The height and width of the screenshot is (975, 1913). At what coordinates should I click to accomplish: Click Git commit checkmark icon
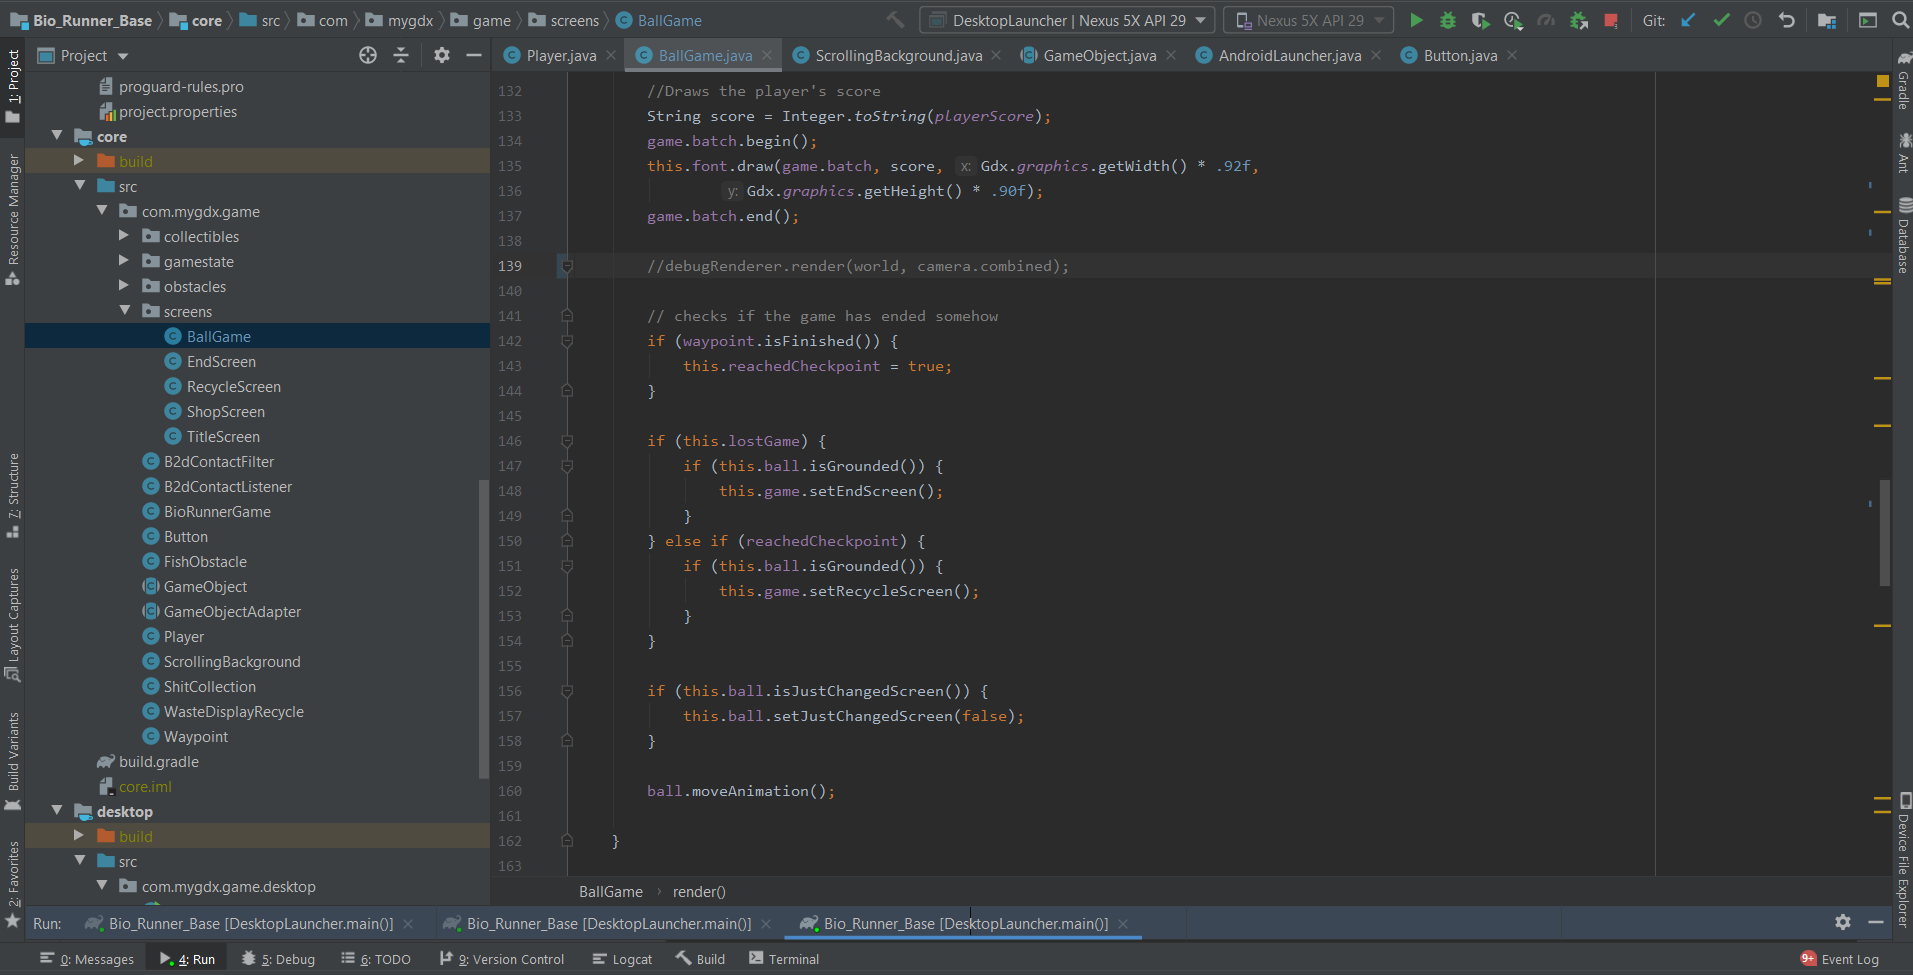tap(1721, 20)
